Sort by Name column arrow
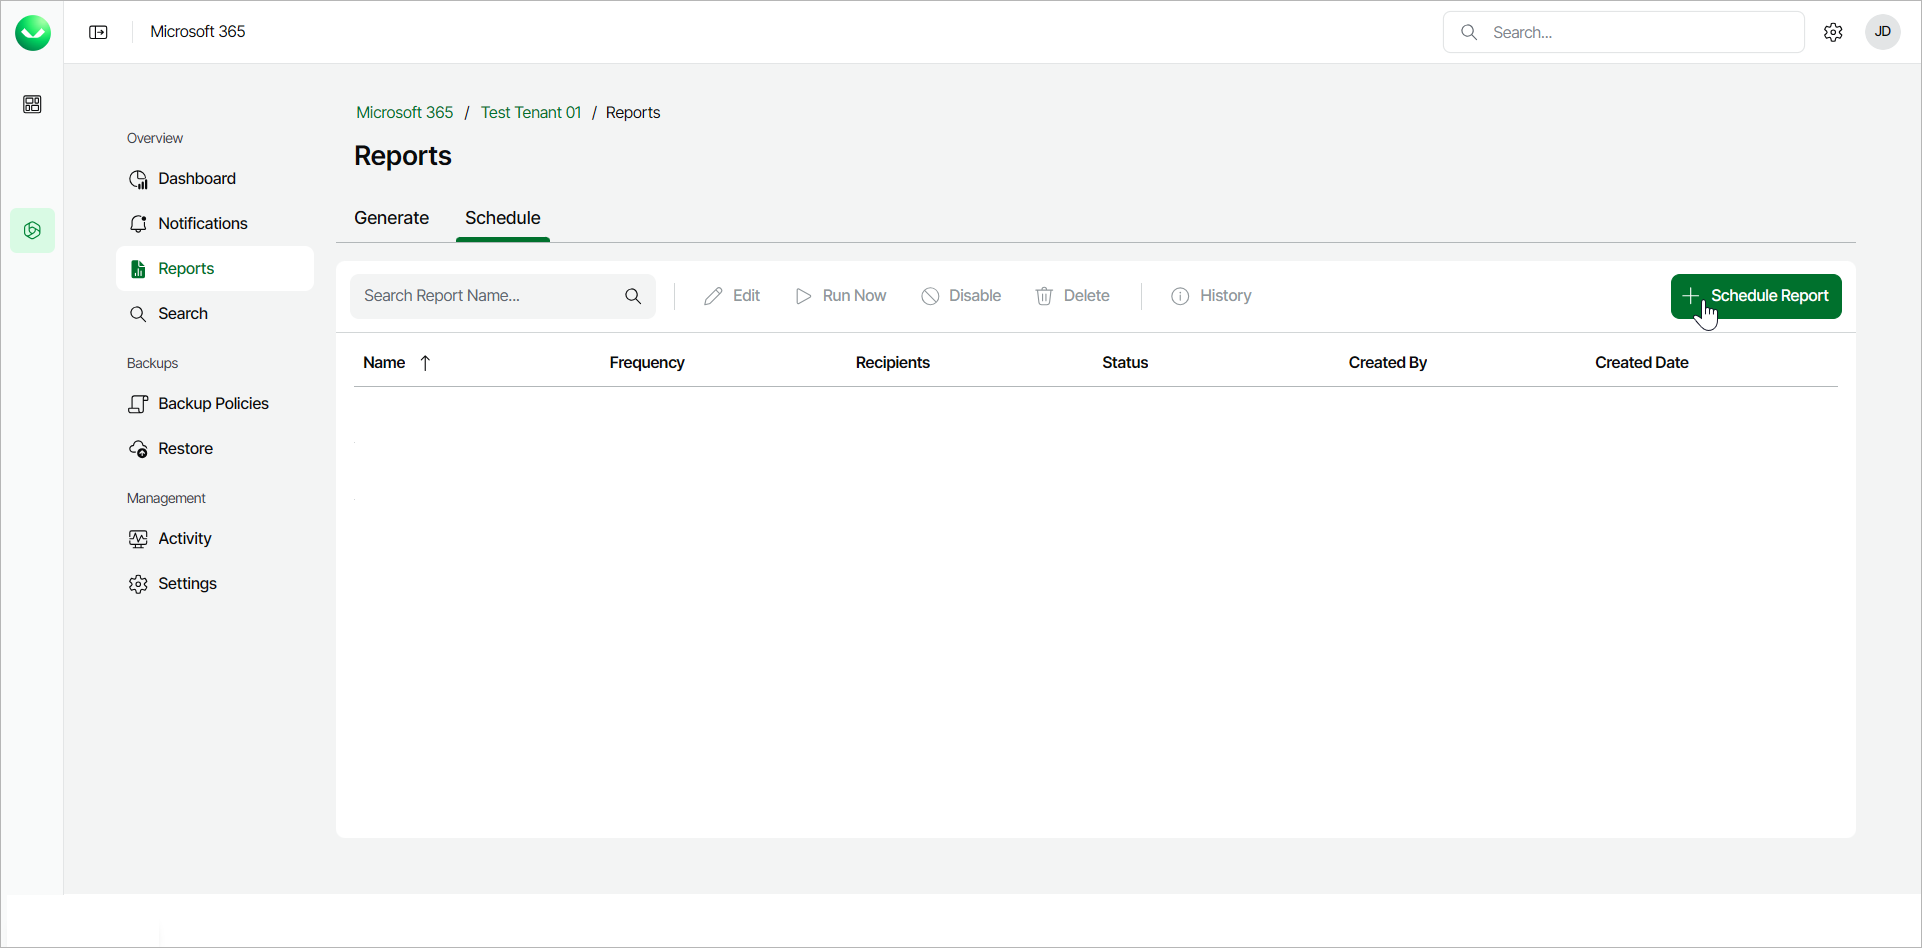Viewport: 1922px width, 948px height. click(425, 363)
